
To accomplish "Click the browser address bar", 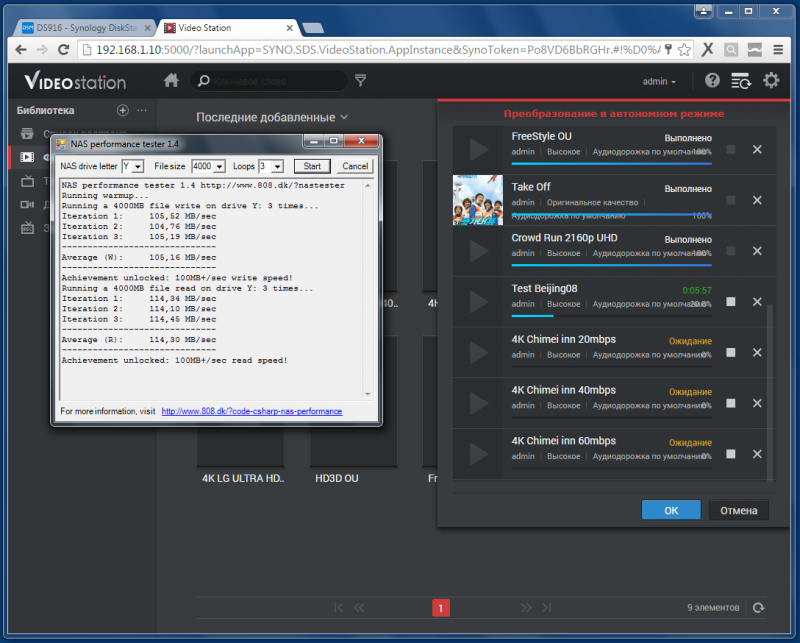I will click(x=378, y=50).
